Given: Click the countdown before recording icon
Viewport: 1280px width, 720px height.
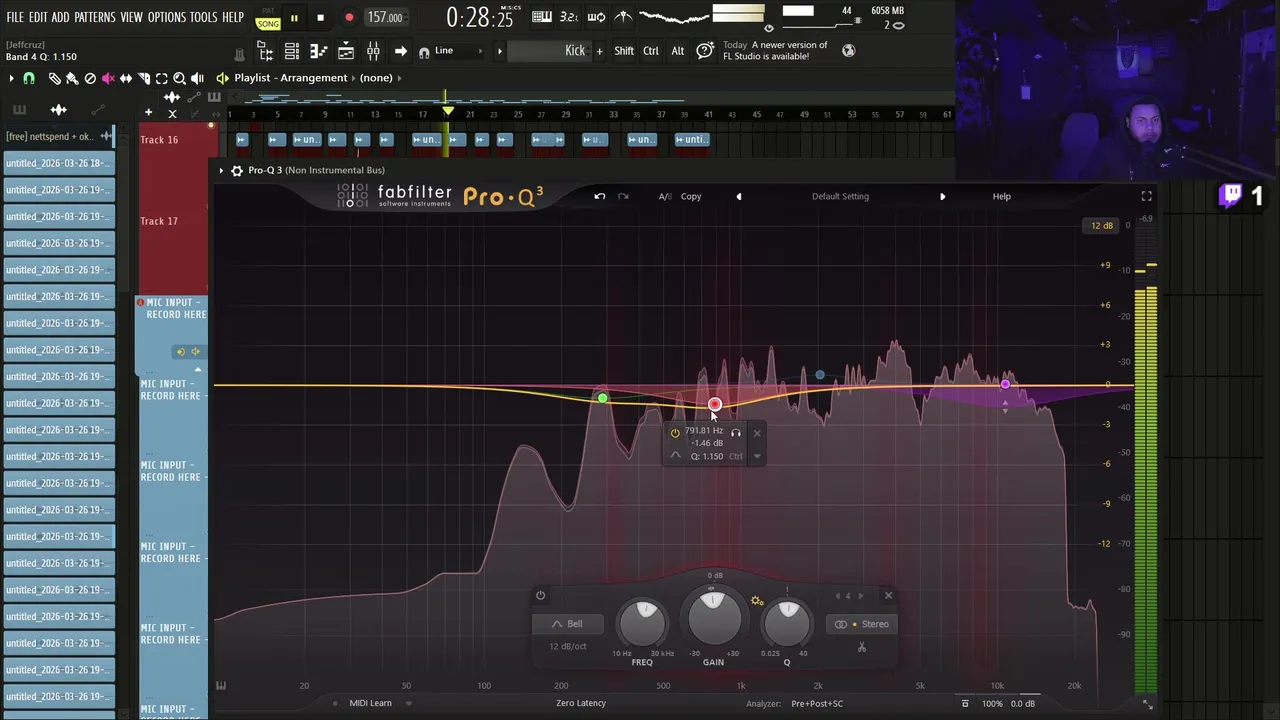Looking at the screenshot, I should tap(568, 17).
